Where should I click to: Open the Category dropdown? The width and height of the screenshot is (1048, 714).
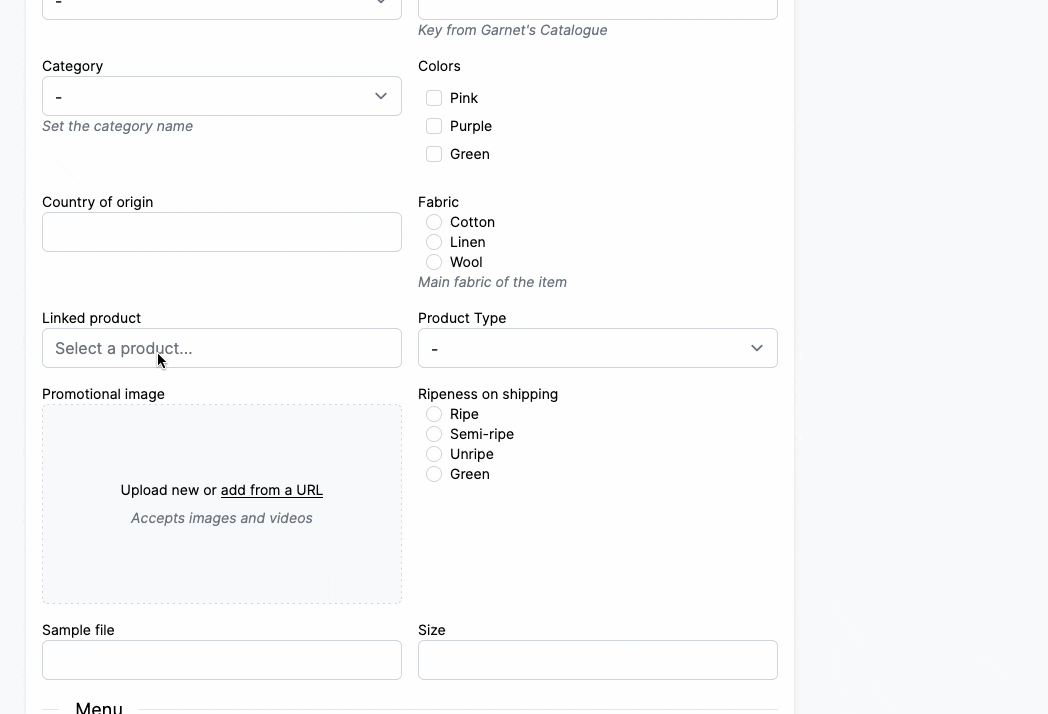click(221, 96)
